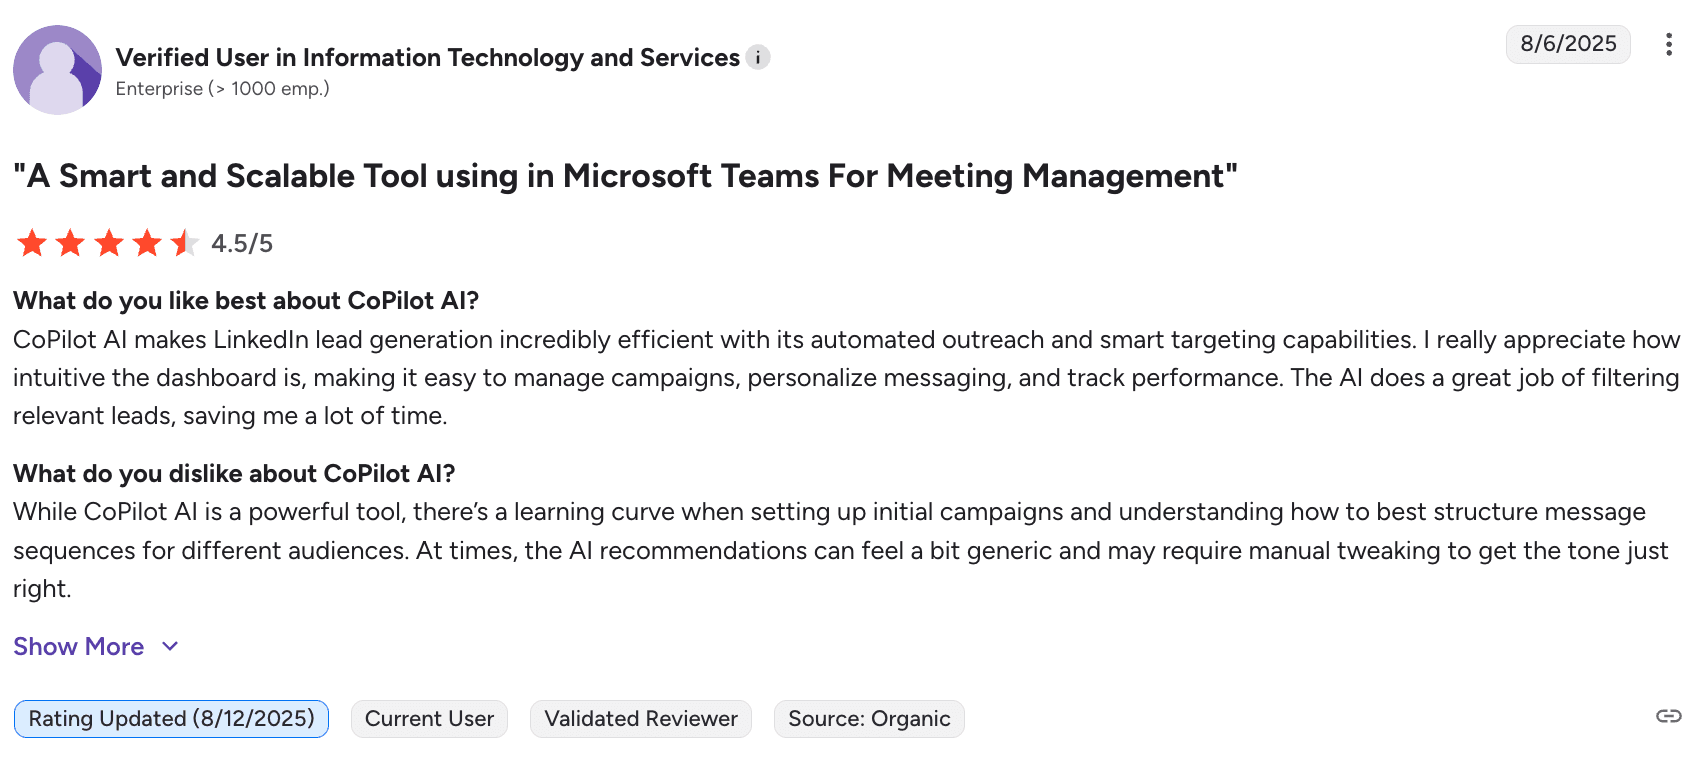Select the Current User tag
The height and width of the screenshot is (762, 1708).
tap(429, 719)
